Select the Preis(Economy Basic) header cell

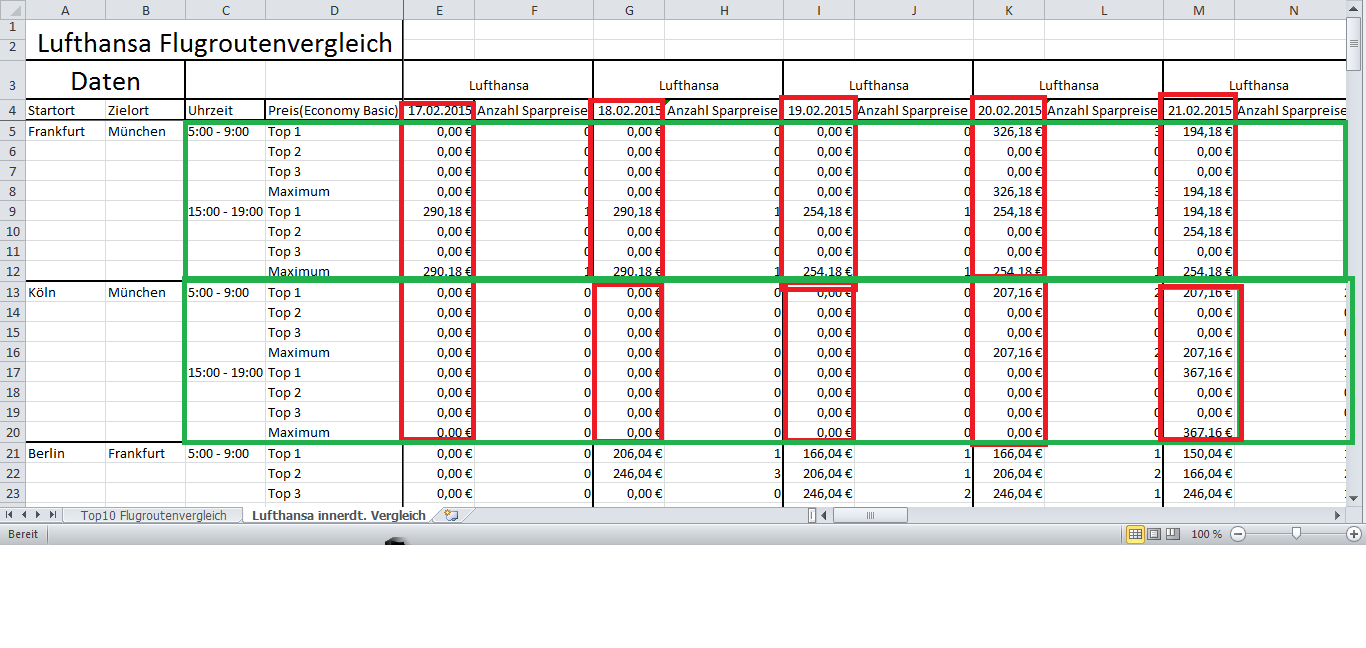click(x=334, y=110)
